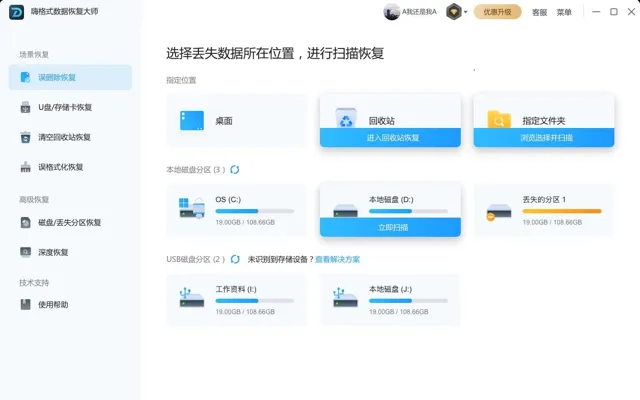Maximize the application window
Image resolution: width=640 pixels, height=400 pixels.
[x=613, y=12]
